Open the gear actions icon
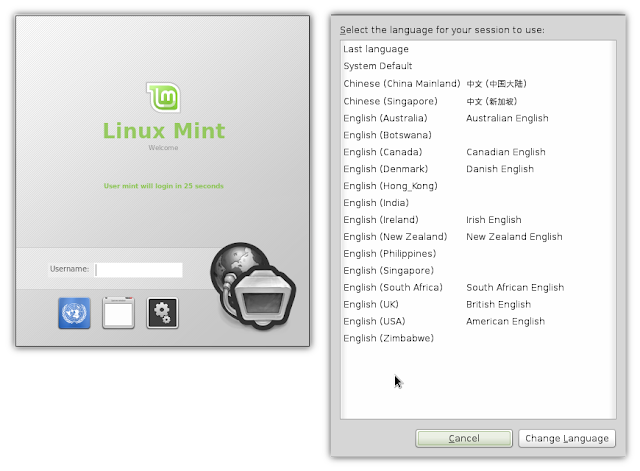This screenshot has width=640, height=471. [x=163, y=314]
